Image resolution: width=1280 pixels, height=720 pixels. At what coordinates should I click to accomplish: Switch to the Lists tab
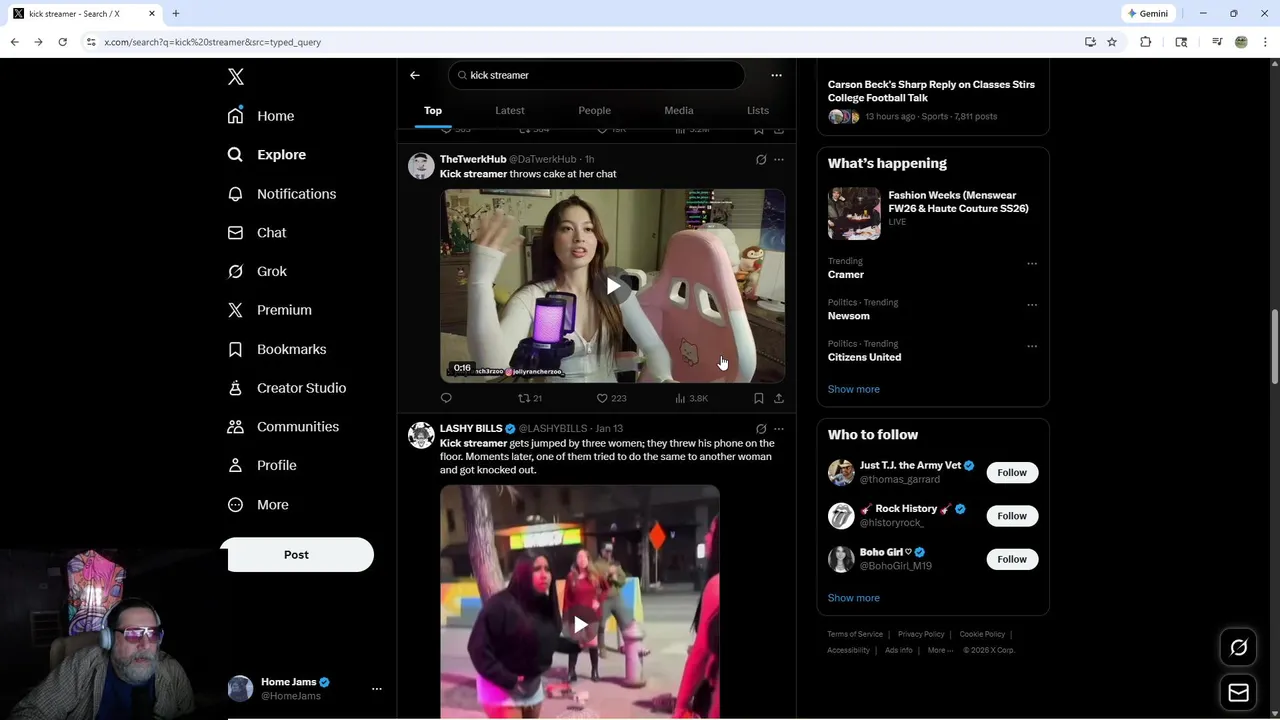[758, 110]
